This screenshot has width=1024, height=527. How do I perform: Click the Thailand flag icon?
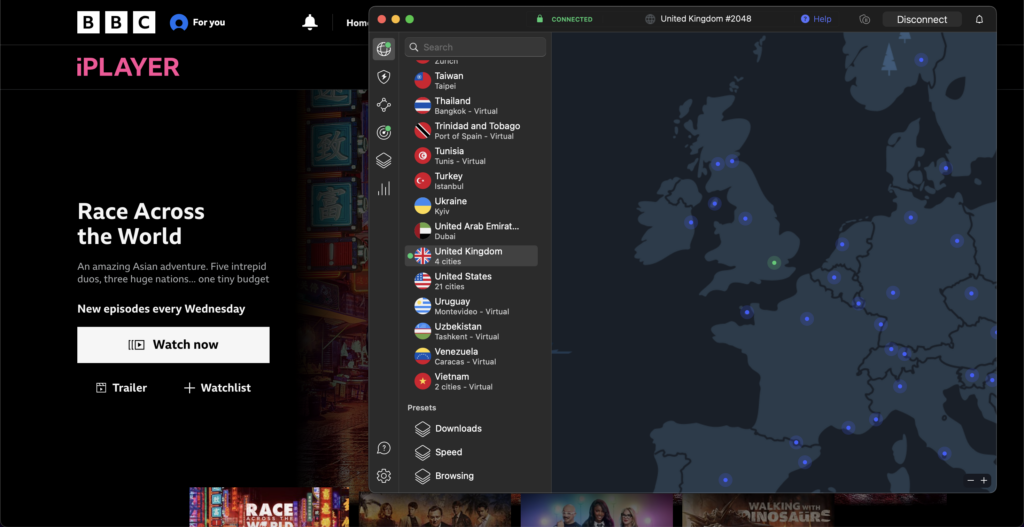[423, 105]
